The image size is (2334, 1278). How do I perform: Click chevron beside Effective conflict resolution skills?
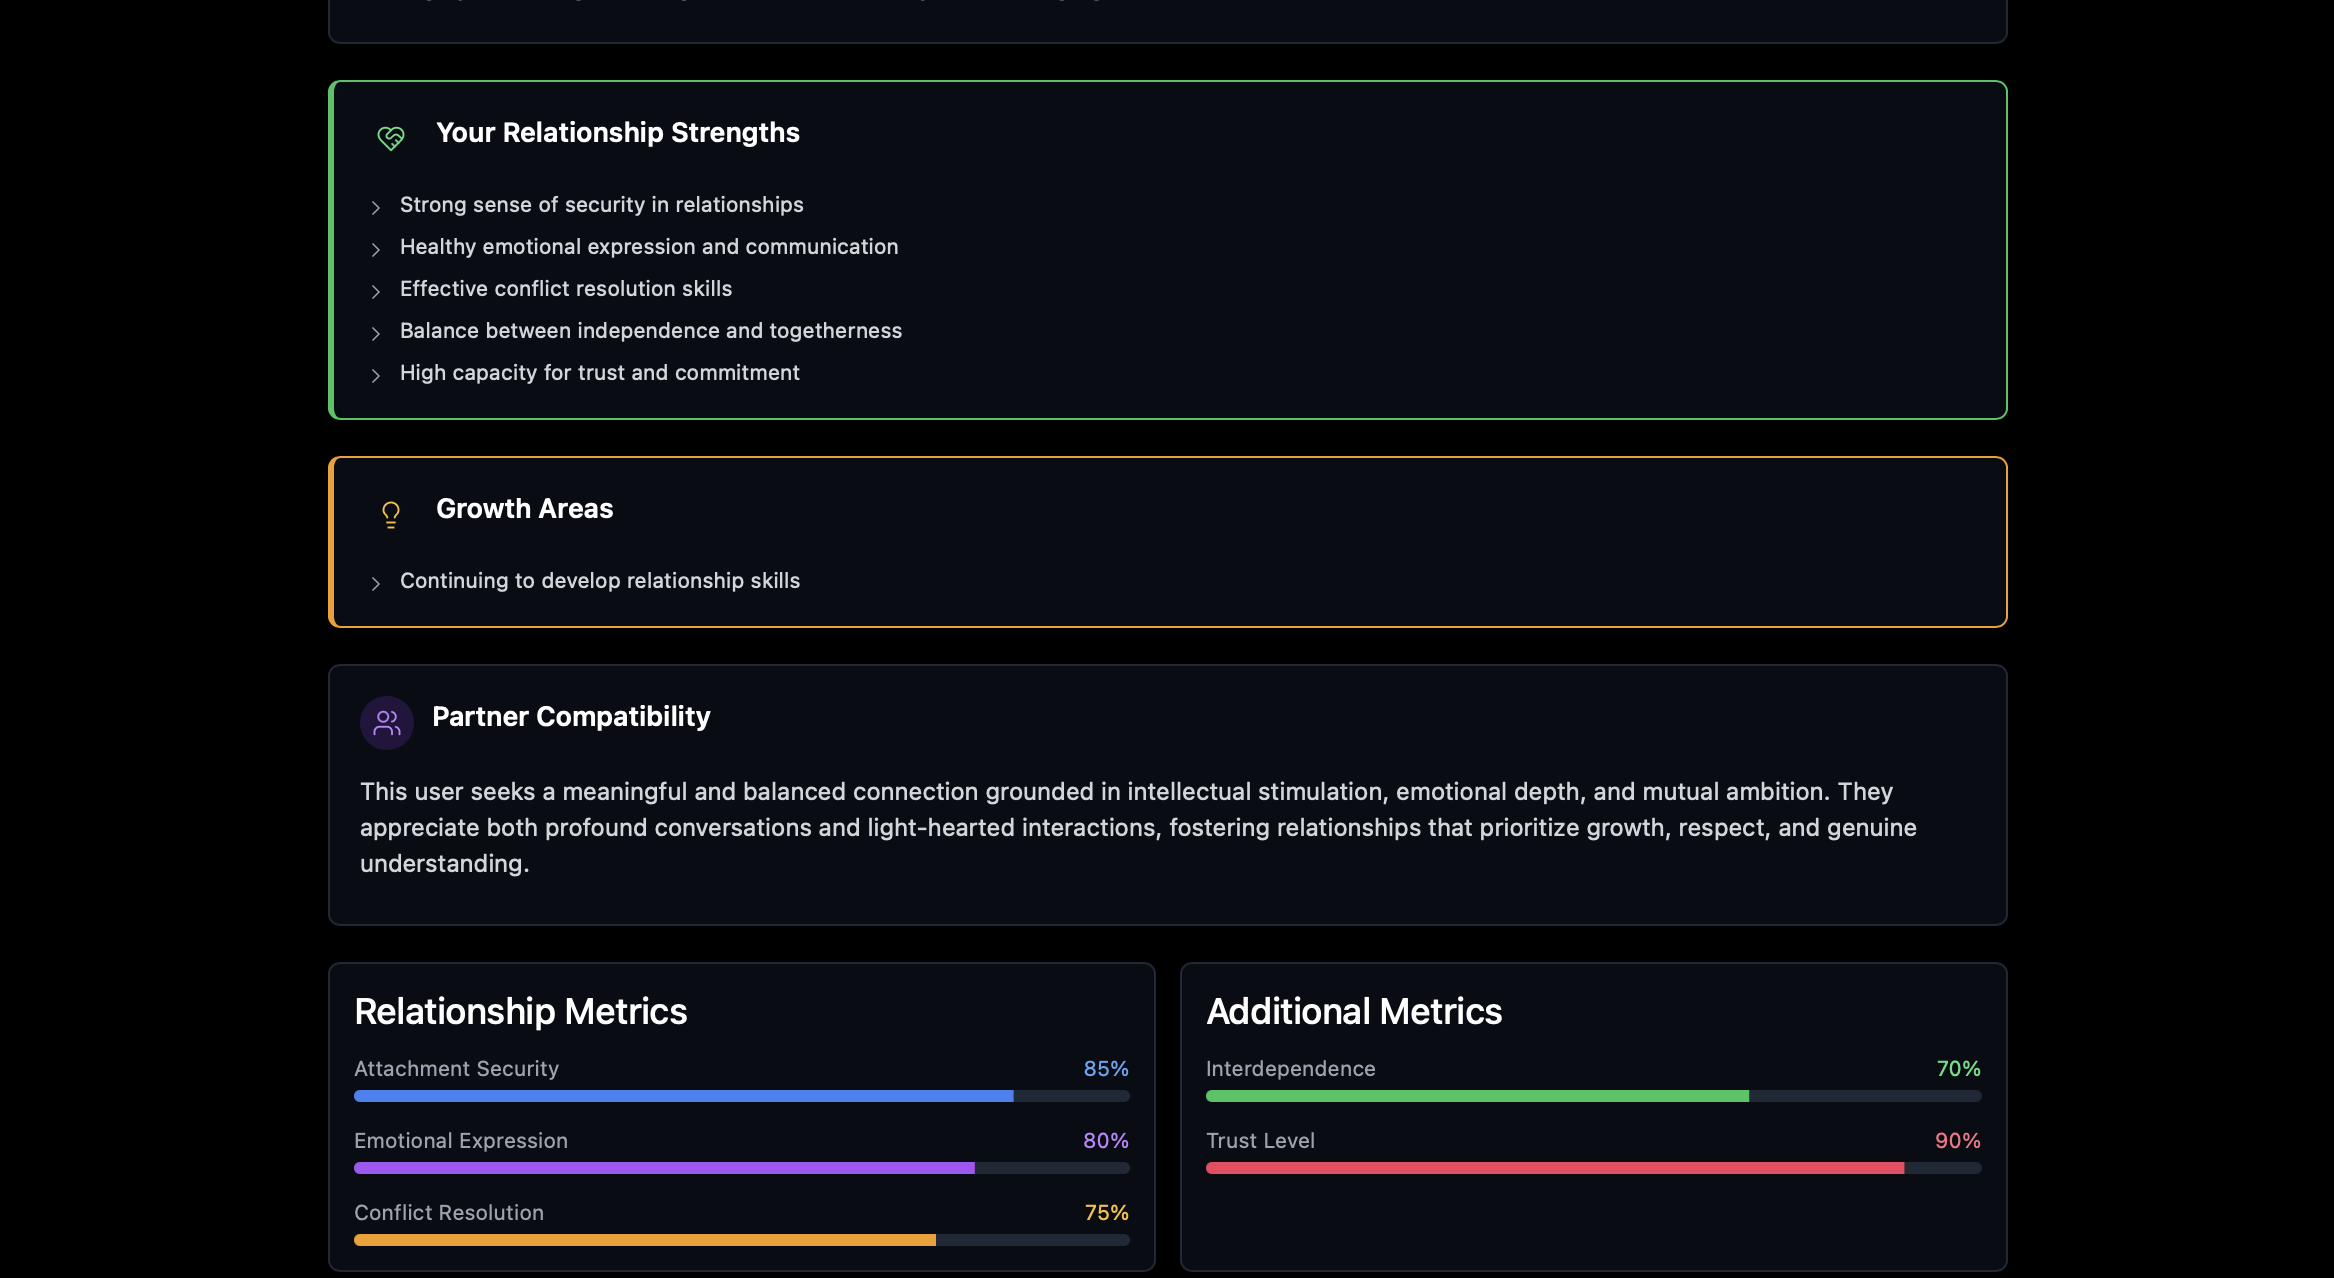click(x=376, y=291)
